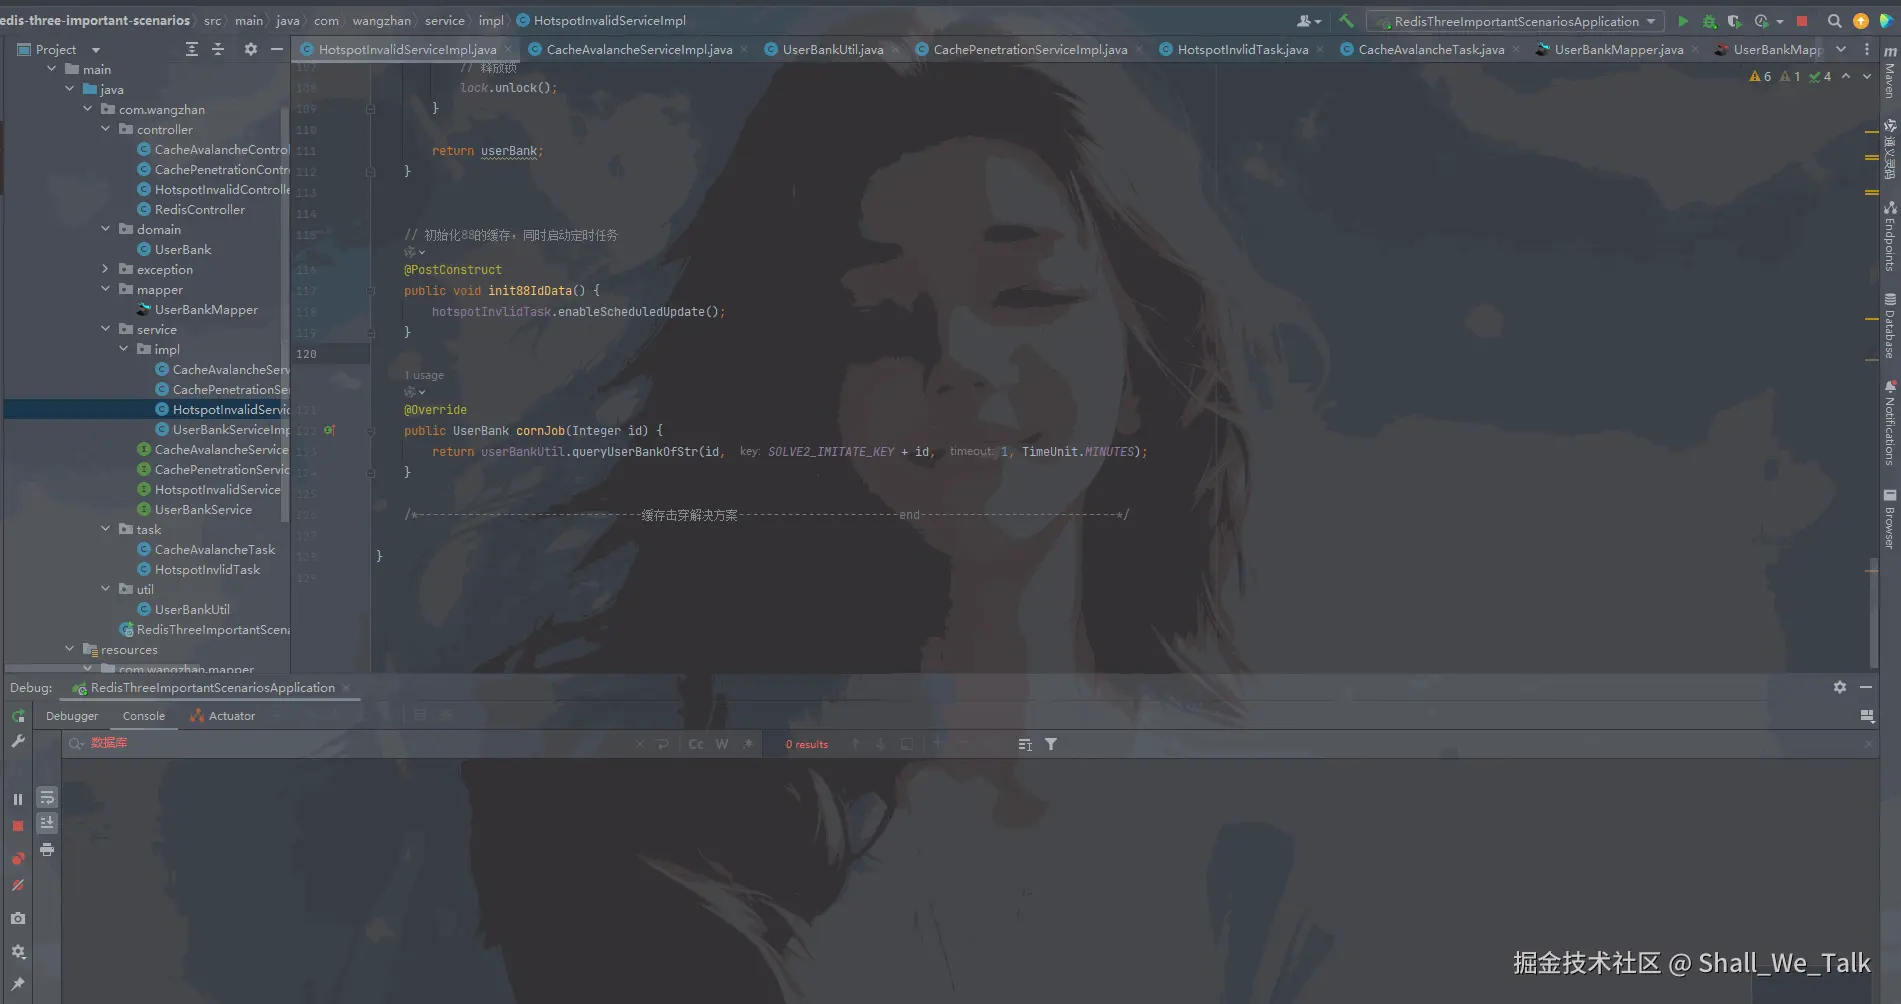Stop the debug session red square

(18, 826)
